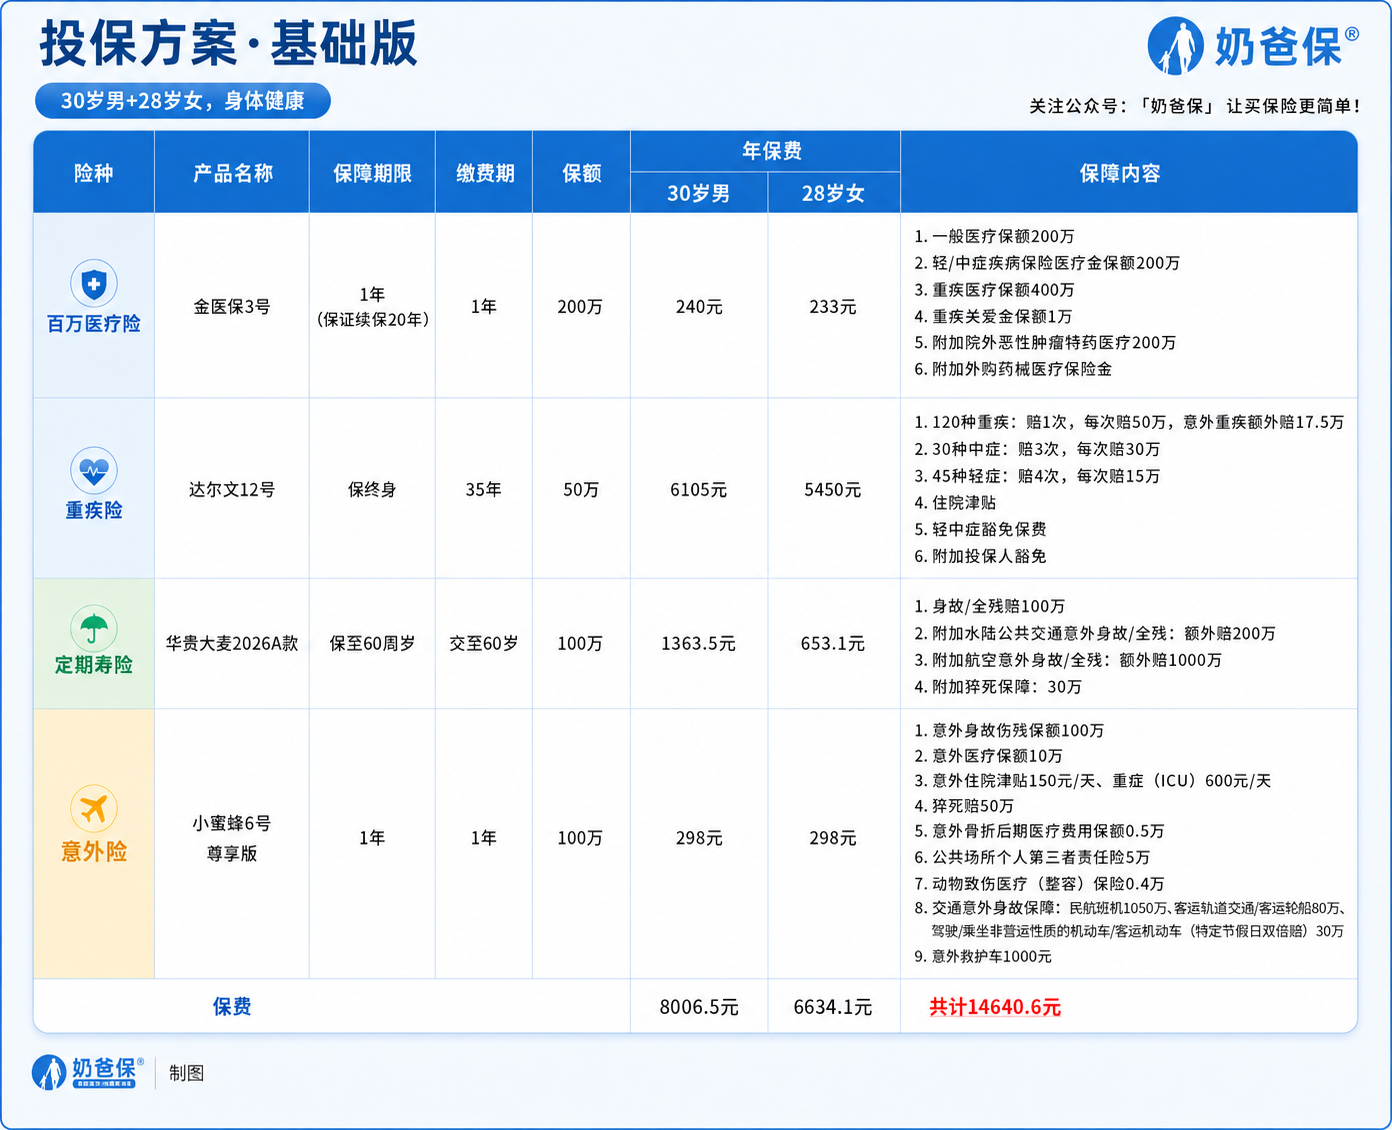The height and width of the screenshot is (1130, 1392).
Task: Click the 240元 premium cell
Action: pos(698,307)
